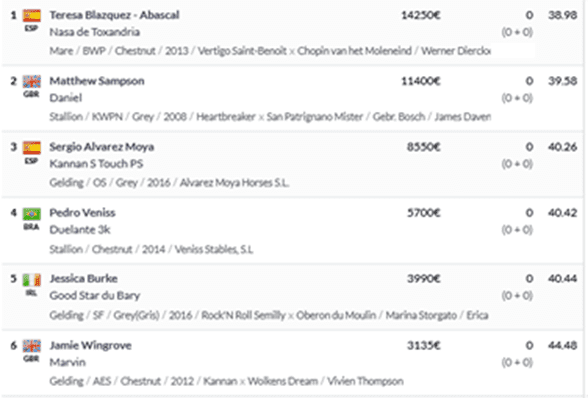This screenshot has height=398, width=588.
Task: Click the 14250€ prize money amount
Action: point(421,15)
